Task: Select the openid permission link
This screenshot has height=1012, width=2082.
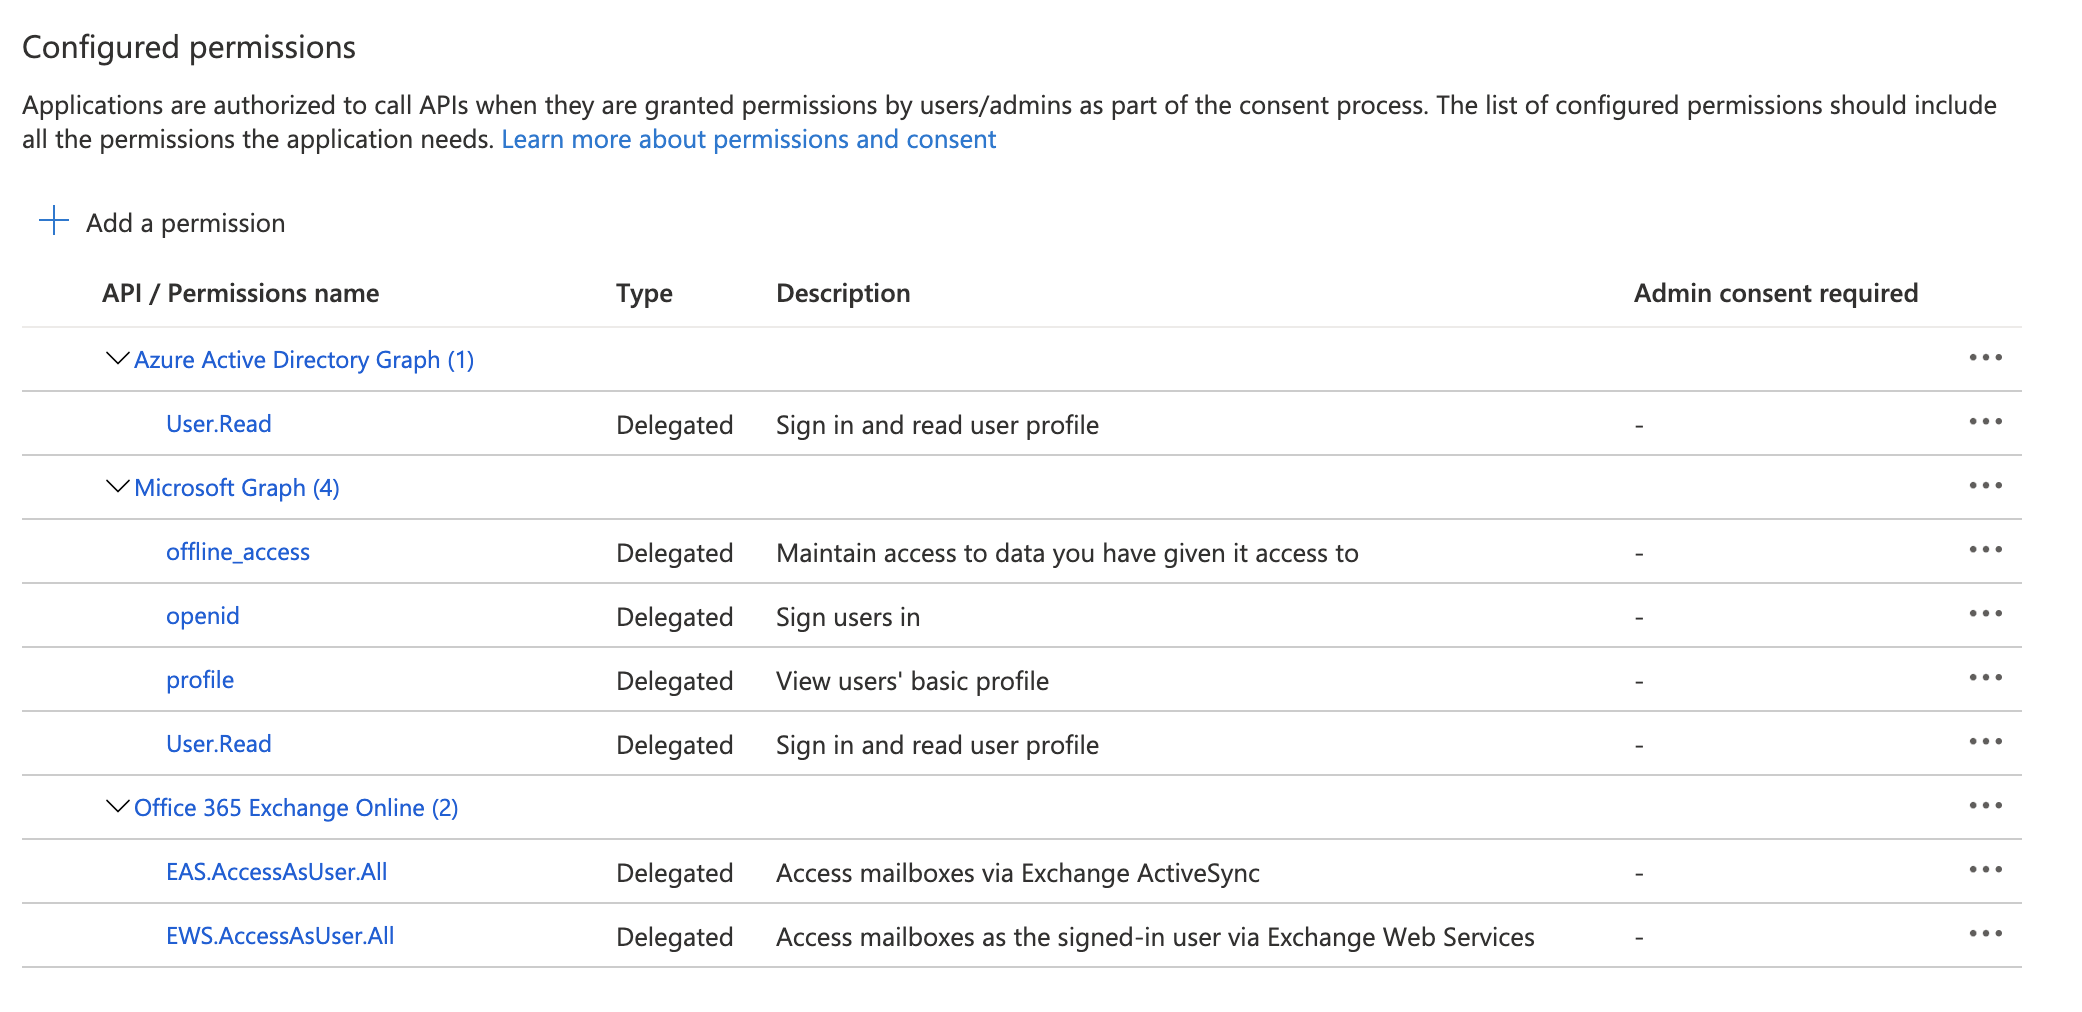Action: (x=202, y=615)
